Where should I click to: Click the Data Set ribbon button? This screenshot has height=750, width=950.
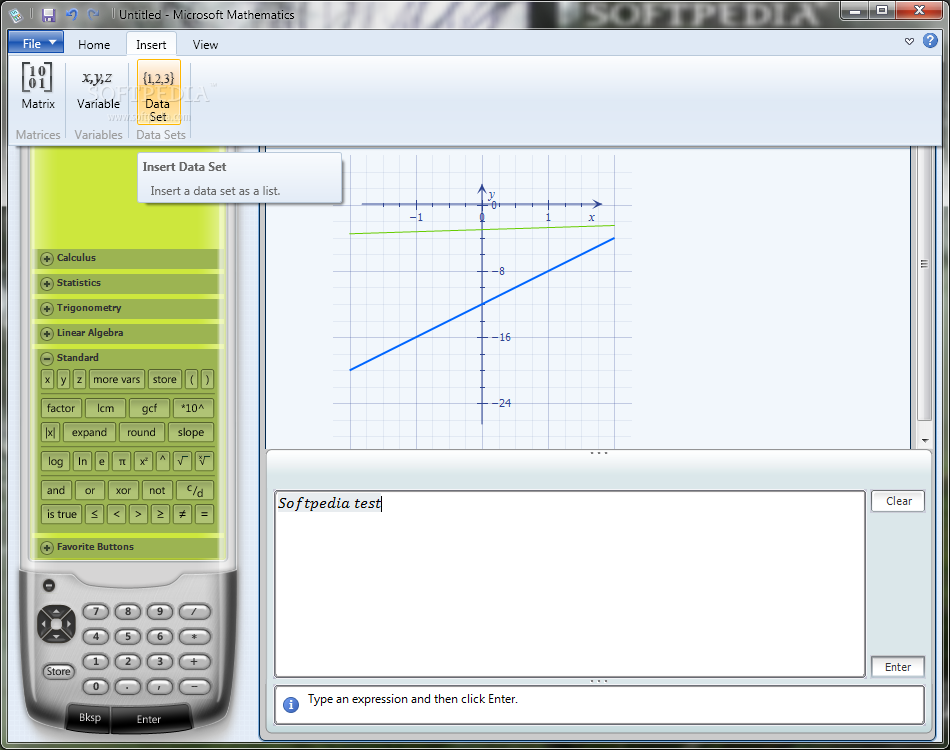[x=159, y=91]
